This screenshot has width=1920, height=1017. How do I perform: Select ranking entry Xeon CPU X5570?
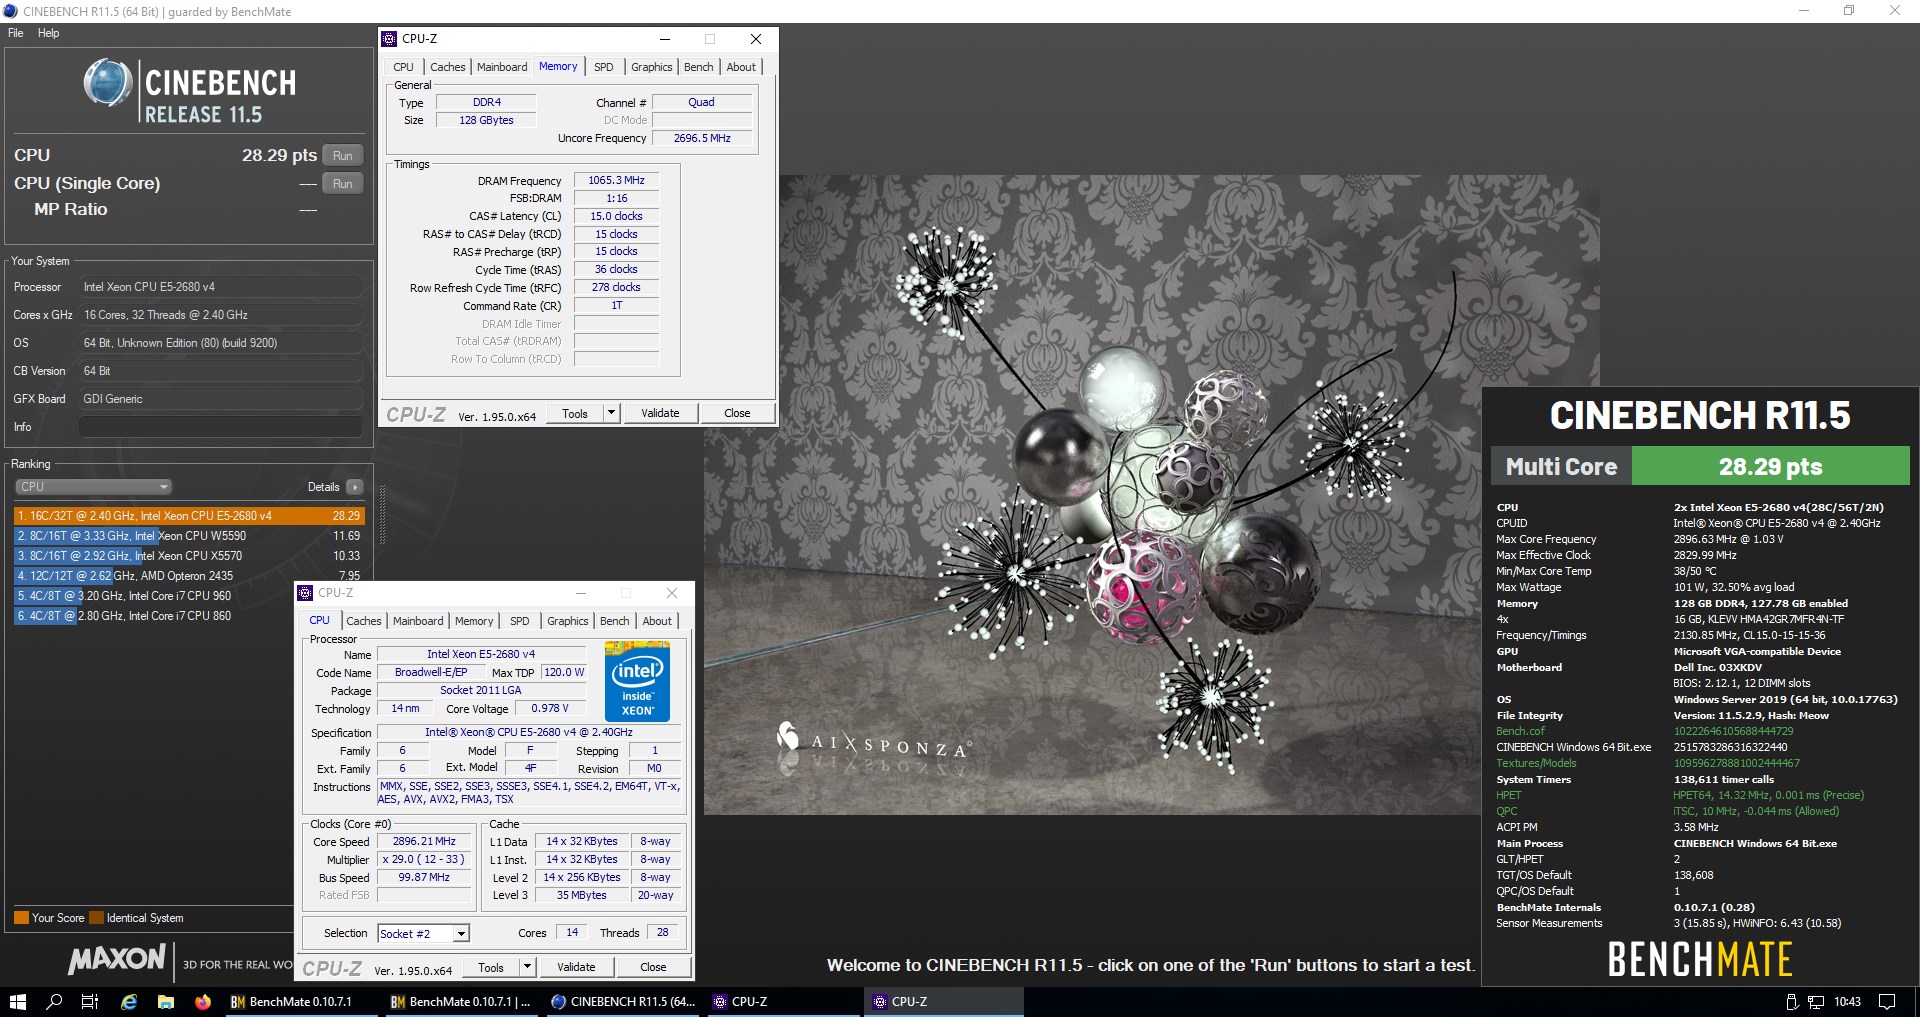pyautogui.click(x=189, y=556)
